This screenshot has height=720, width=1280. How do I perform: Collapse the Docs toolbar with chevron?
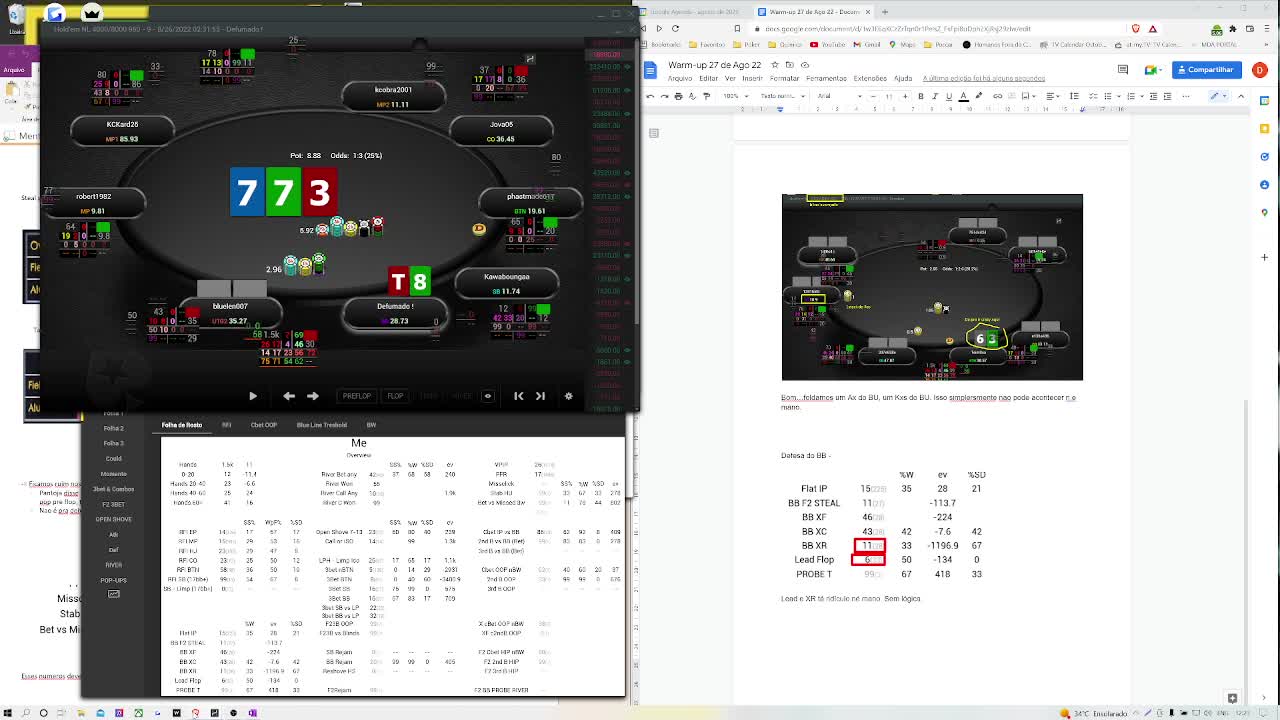pos(1241,97)
